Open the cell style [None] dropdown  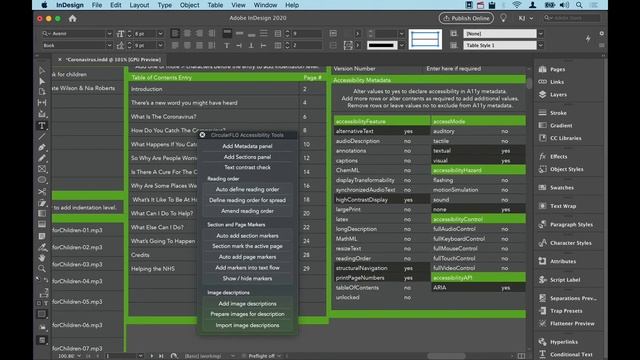(x=540, y=33)
